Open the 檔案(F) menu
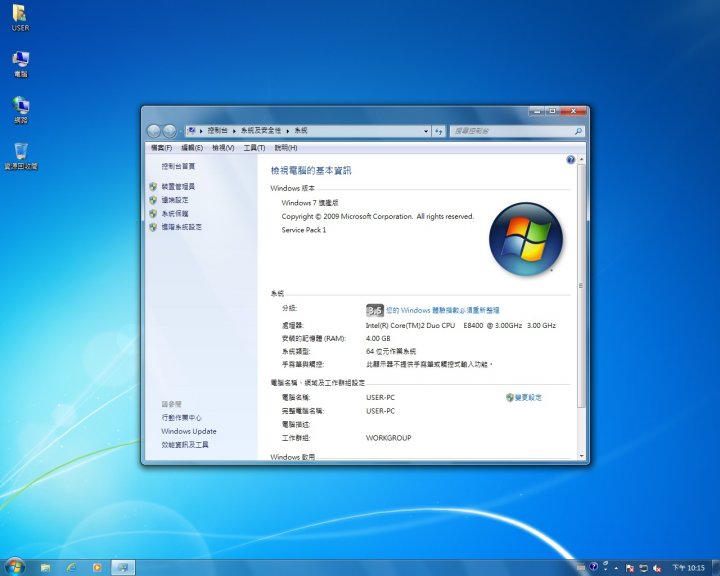This screenshot has height=576, width=720. pos(161,148)
